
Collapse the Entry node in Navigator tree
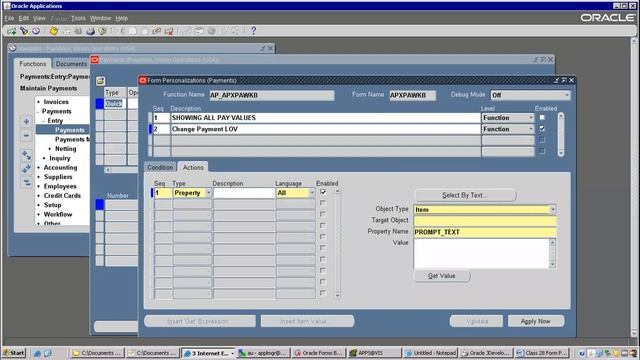43,121
